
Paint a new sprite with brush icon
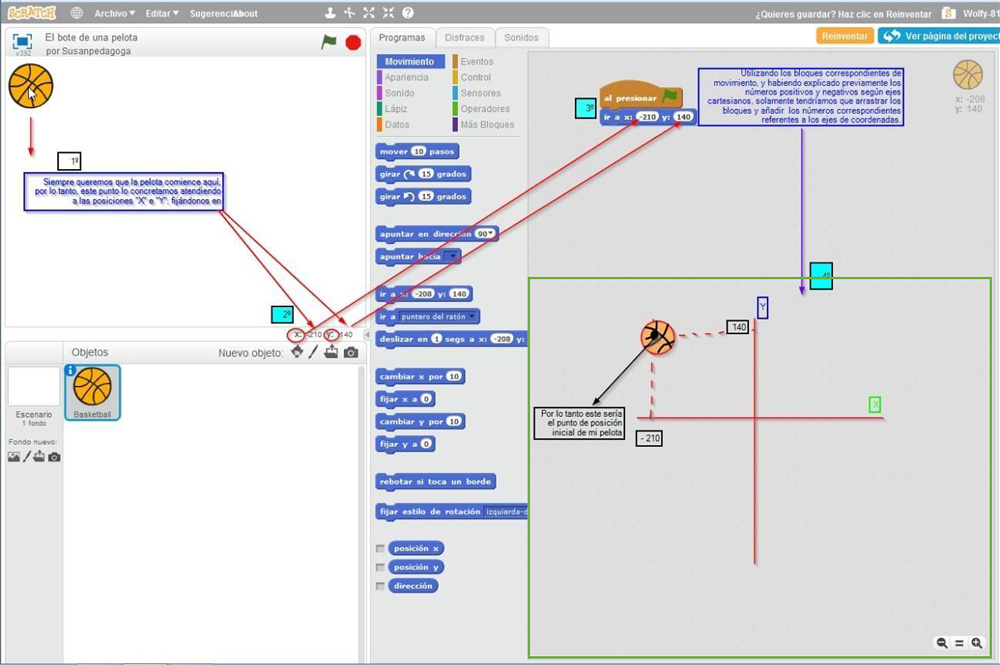313,352
